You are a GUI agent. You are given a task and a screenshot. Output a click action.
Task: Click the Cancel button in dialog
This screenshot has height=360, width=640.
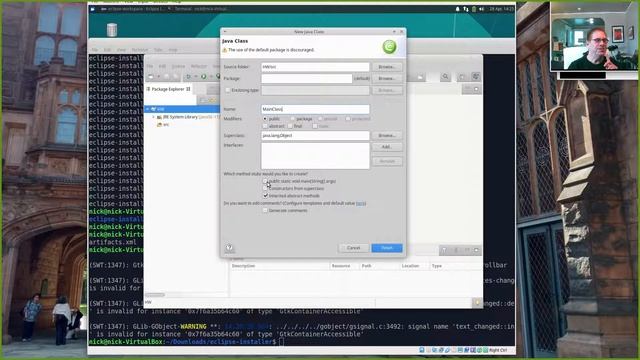[x=353, y=248]
